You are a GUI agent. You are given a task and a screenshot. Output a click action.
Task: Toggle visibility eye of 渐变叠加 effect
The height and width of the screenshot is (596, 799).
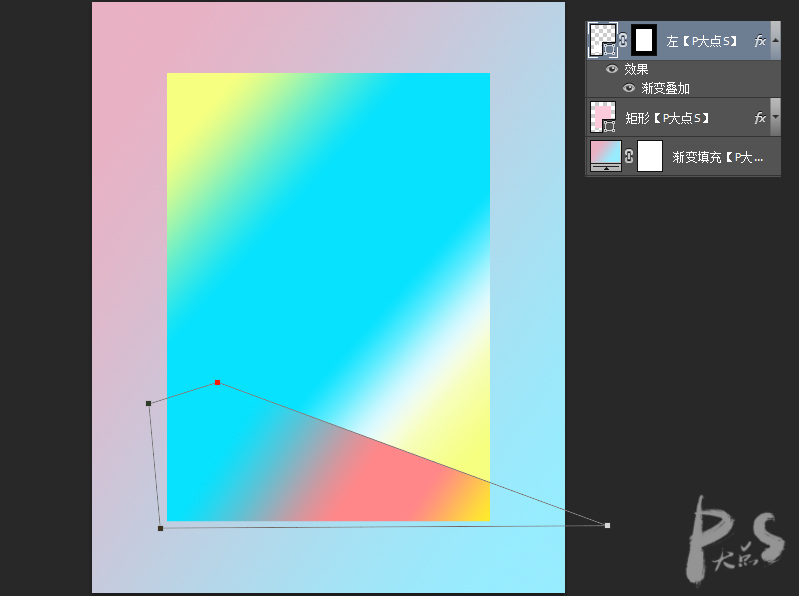629,88
